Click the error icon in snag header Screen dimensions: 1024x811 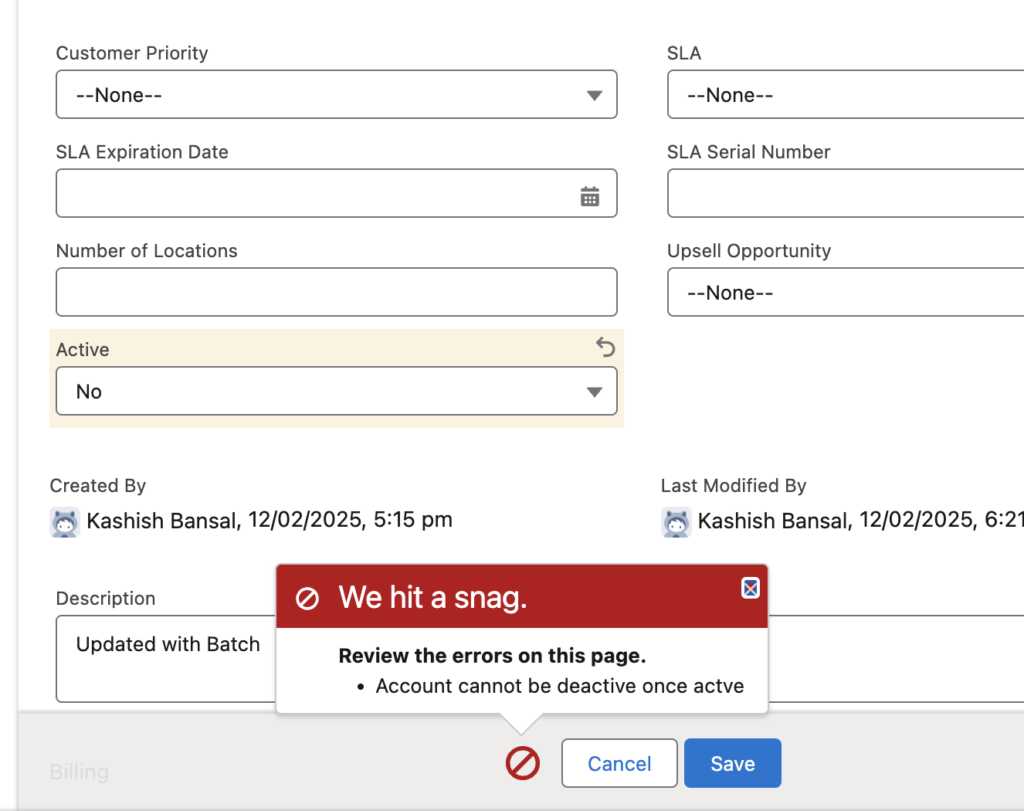[307, 599]
